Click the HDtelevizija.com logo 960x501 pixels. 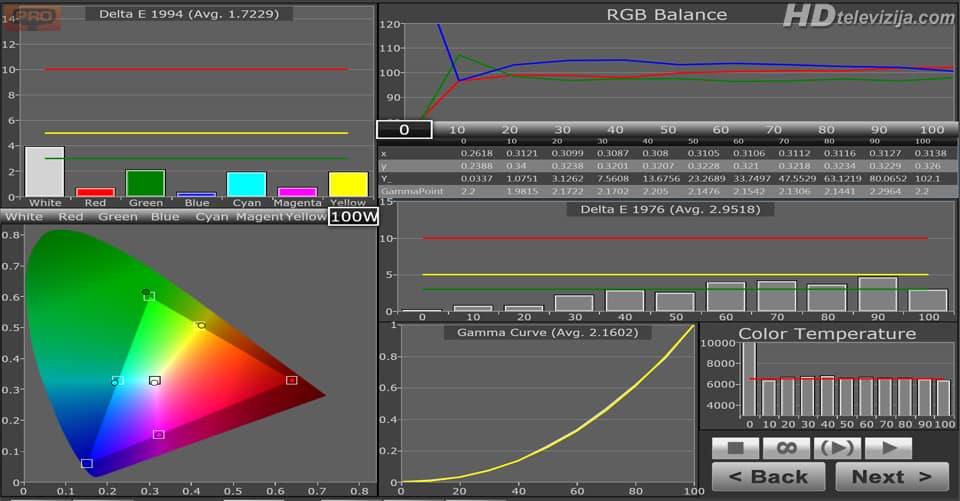point(867,17)
